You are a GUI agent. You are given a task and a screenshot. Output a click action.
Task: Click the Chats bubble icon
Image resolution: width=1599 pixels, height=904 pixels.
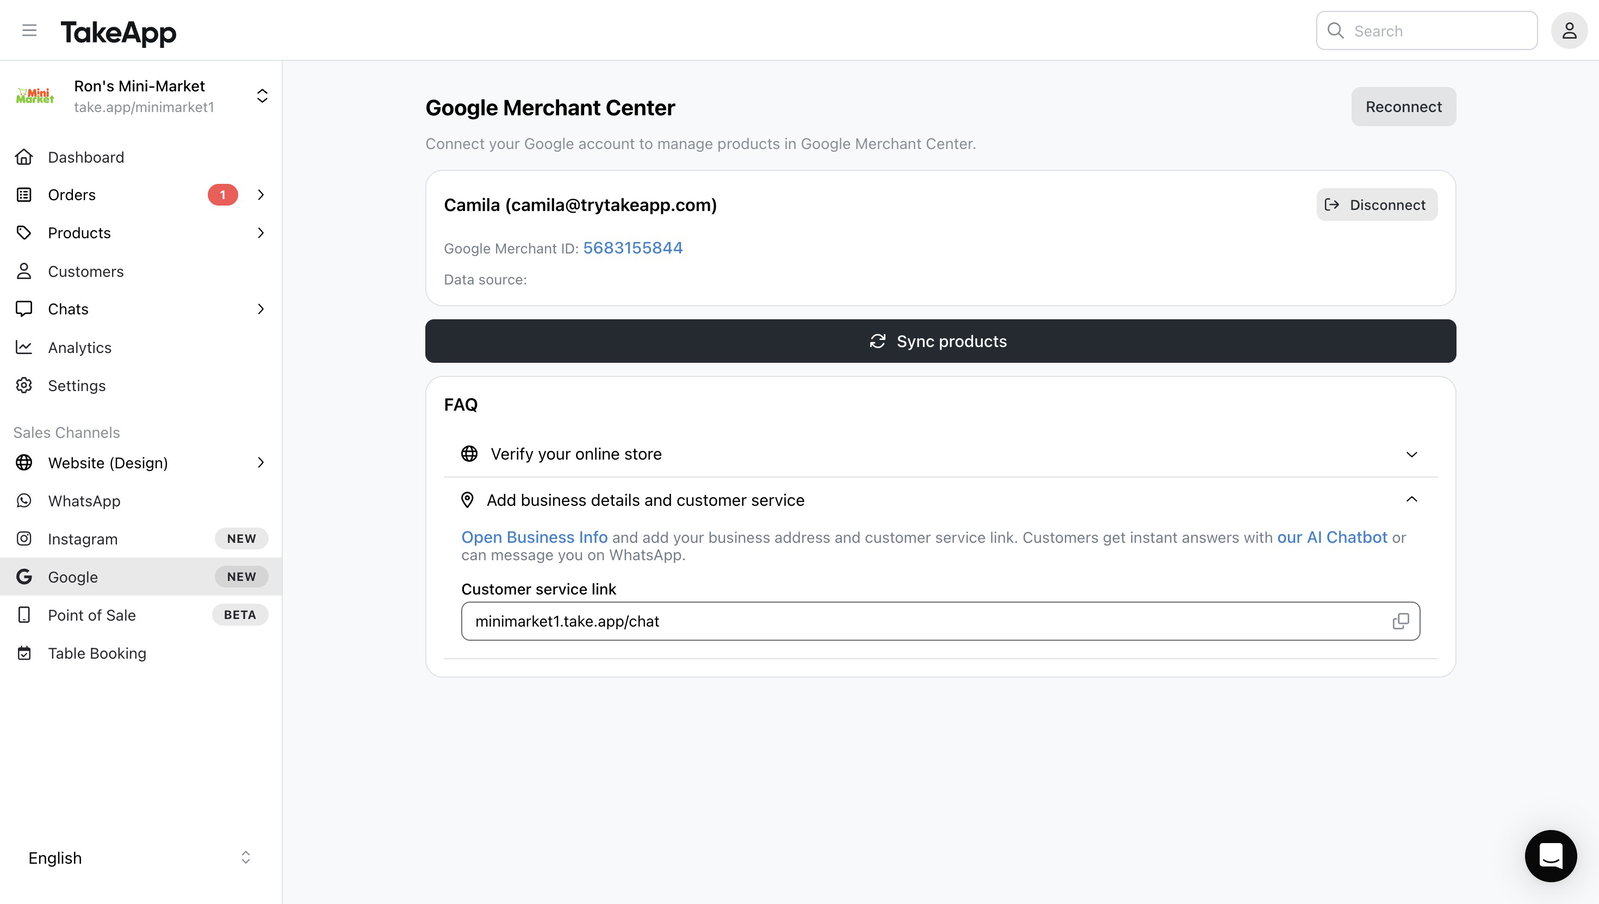[24, 309]
